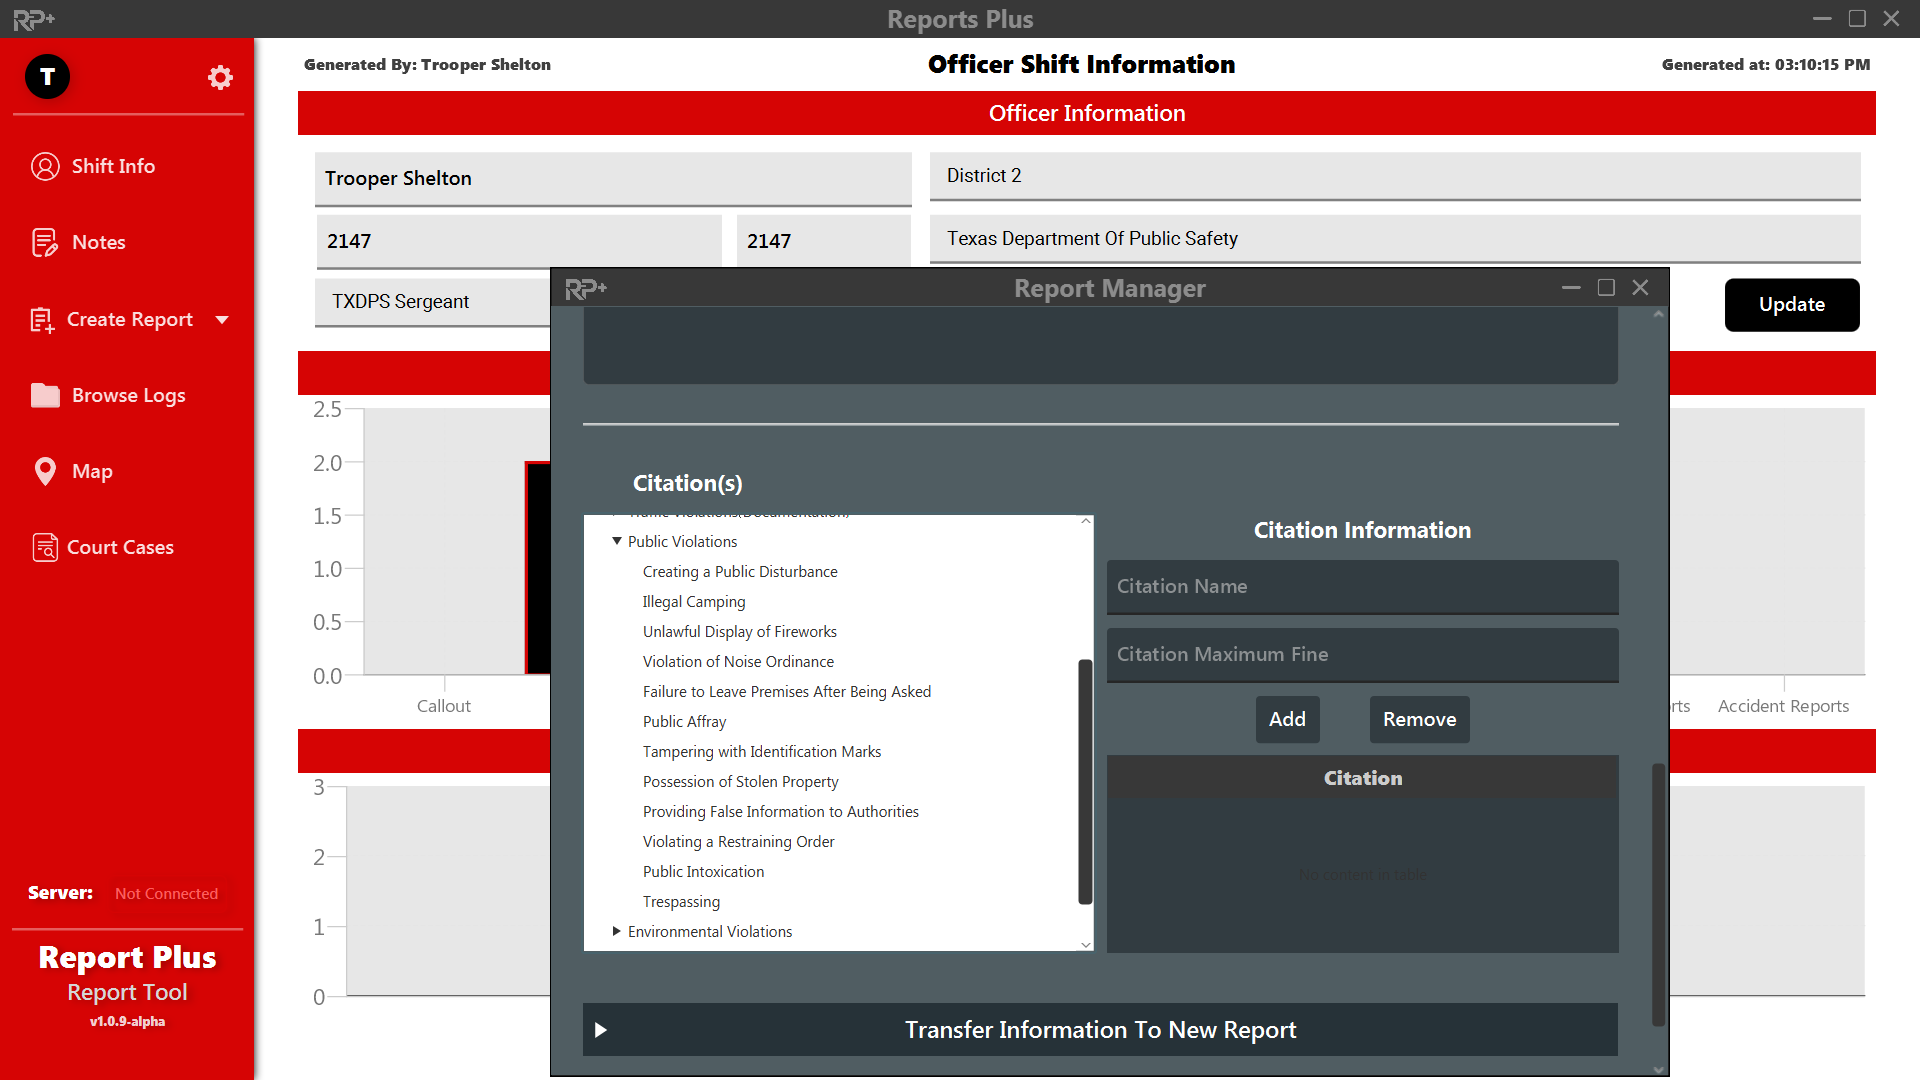1920x1080 pixels.
Task: Open settings gear in sidebar
Action: point(220,78)
